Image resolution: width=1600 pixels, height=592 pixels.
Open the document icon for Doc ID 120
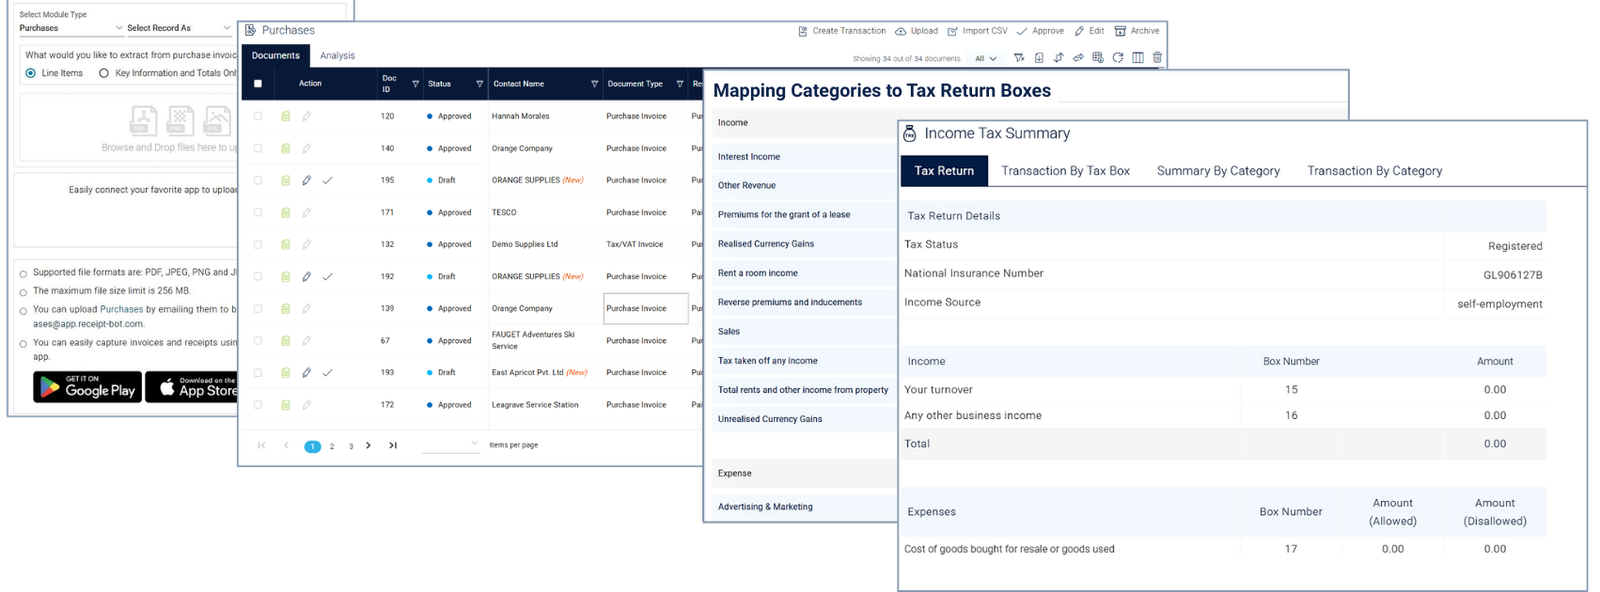[285, 116]
